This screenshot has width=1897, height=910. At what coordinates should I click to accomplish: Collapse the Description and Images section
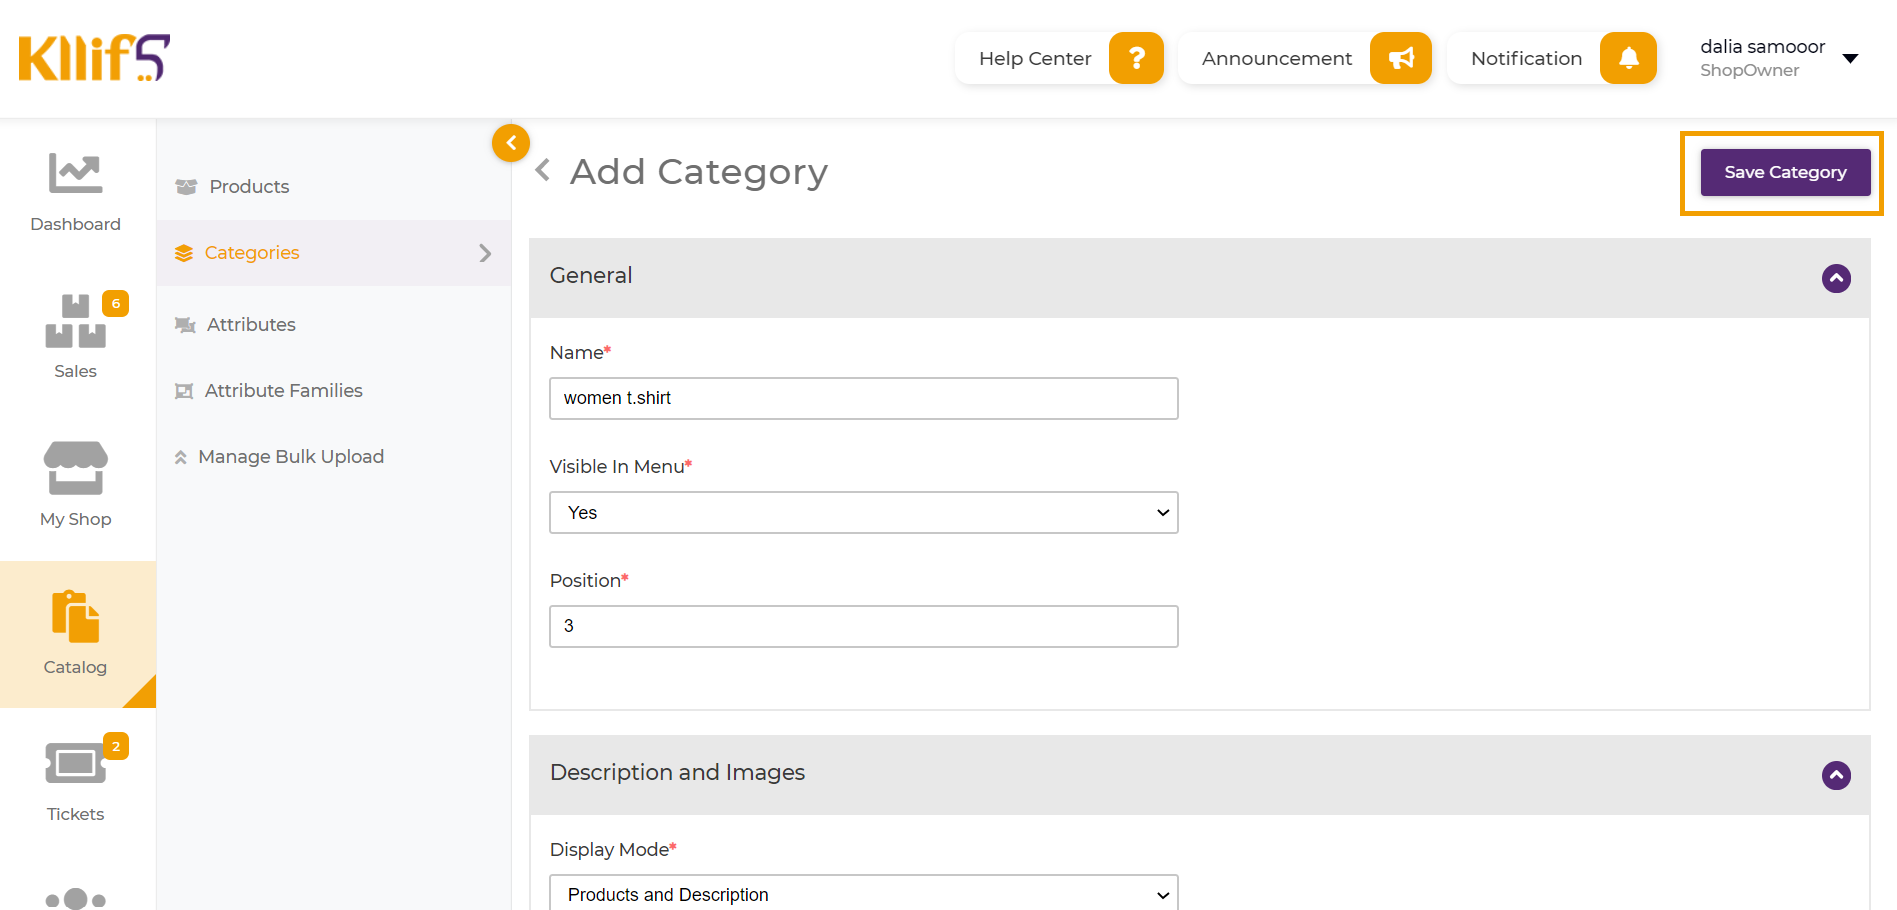[1836, 775]
